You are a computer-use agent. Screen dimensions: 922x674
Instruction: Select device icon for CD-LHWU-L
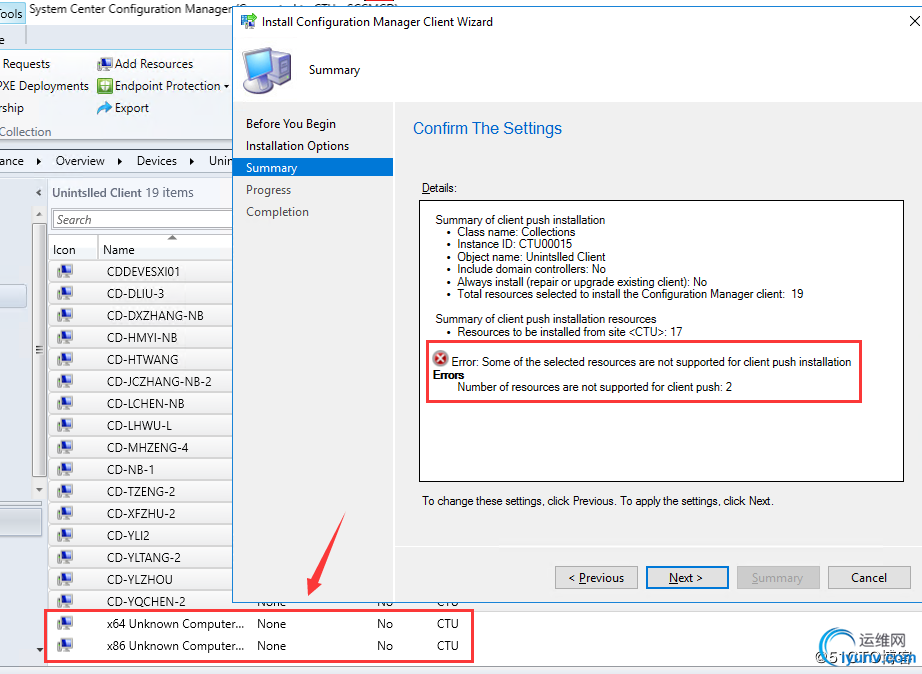tap(65, 425)
